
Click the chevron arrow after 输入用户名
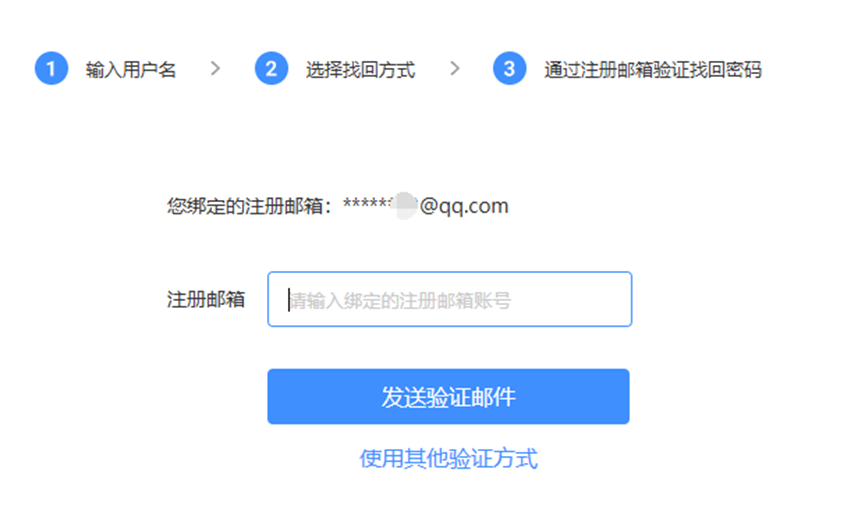(216, 68)
